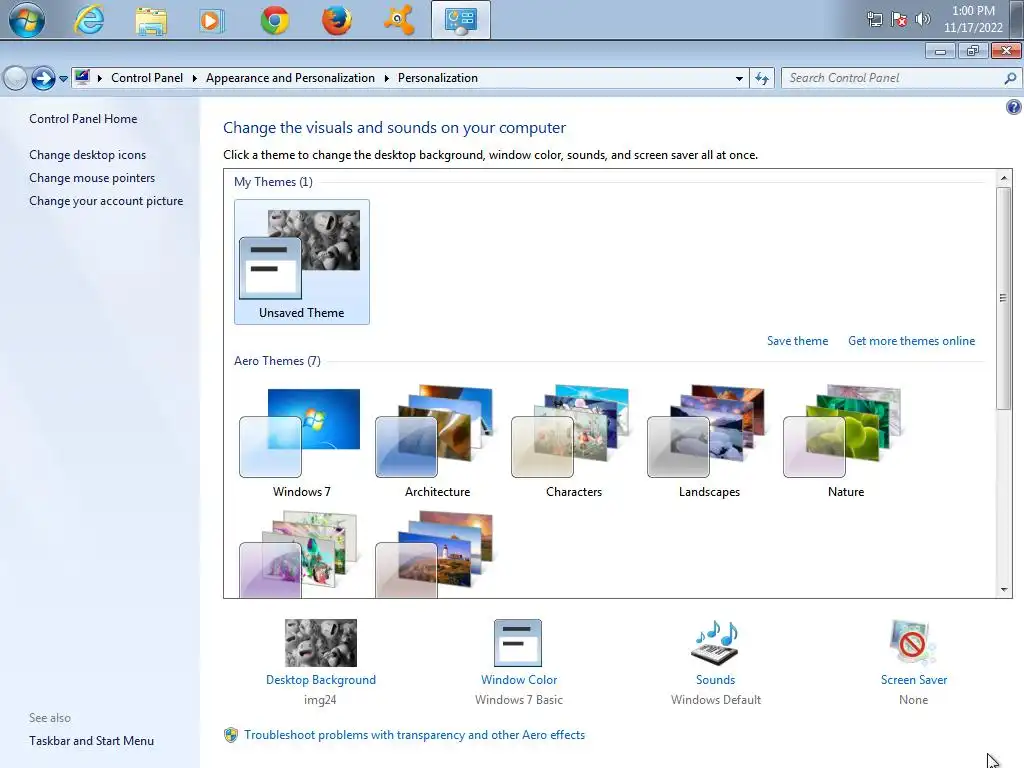Click the Desktop Background label

[321, 680]
